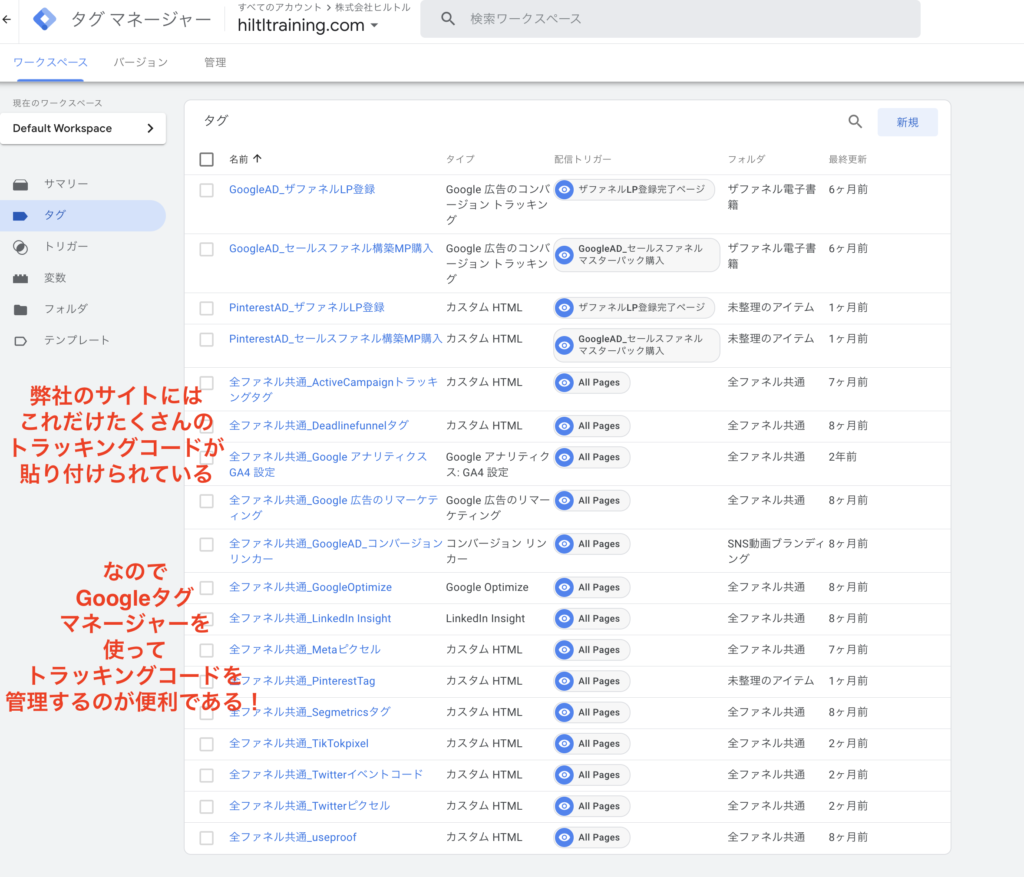
Task: Open the 全ファネル共通_useproof tag link
Action: click(x=293, y=837)
